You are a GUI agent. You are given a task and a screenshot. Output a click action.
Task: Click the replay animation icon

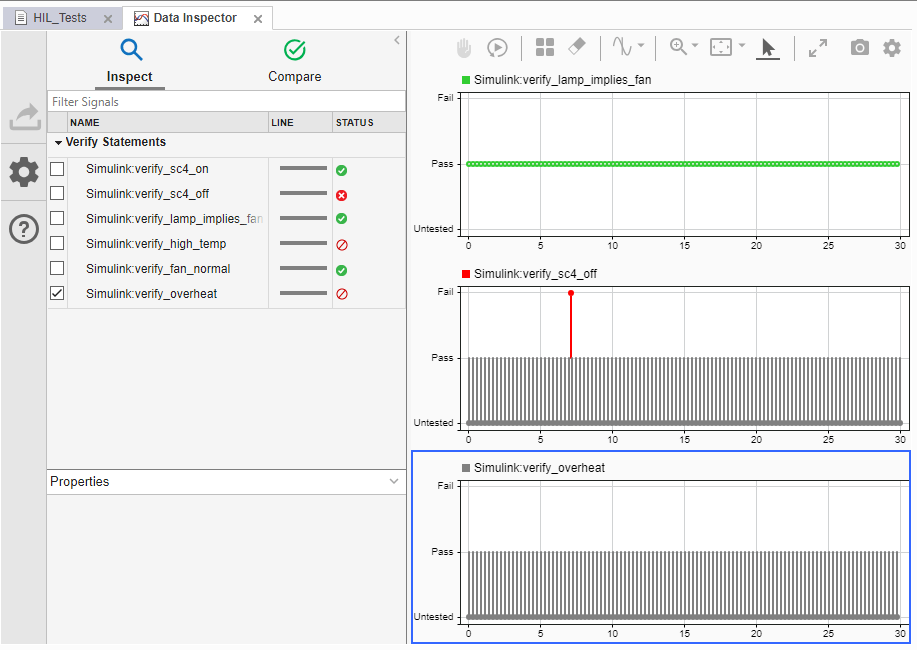click(497, 47)
